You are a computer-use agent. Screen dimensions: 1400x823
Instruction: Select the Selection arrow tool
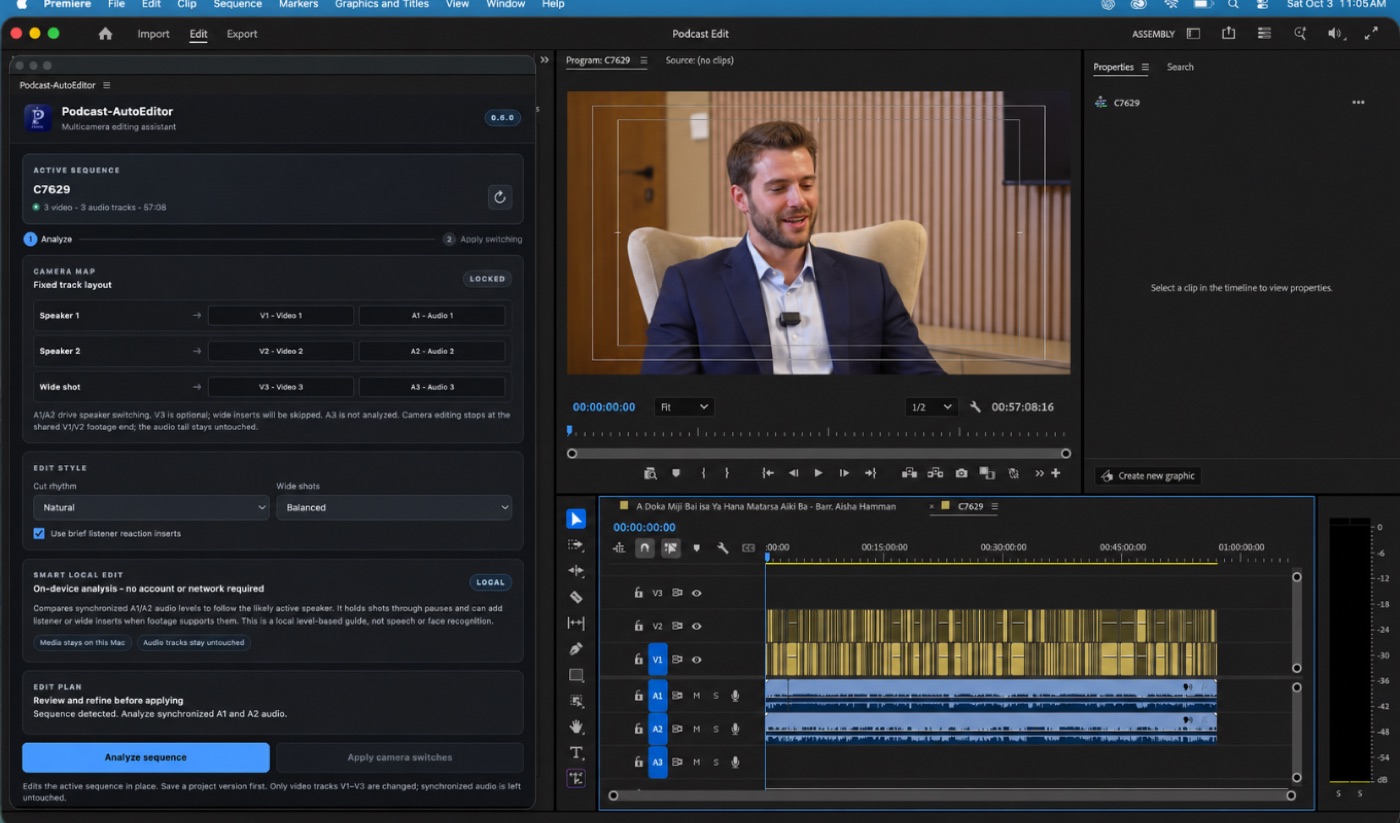576,519
